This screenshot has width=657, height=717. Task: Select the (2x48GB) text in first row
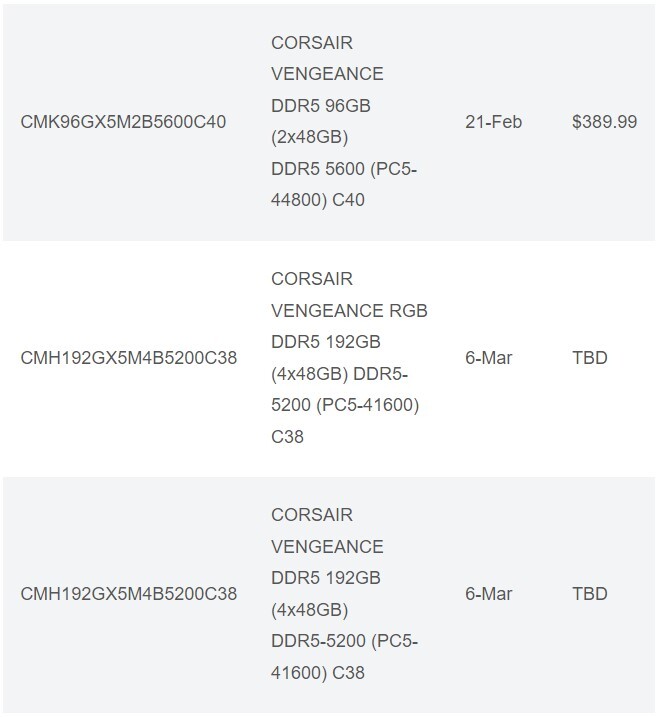310,137
